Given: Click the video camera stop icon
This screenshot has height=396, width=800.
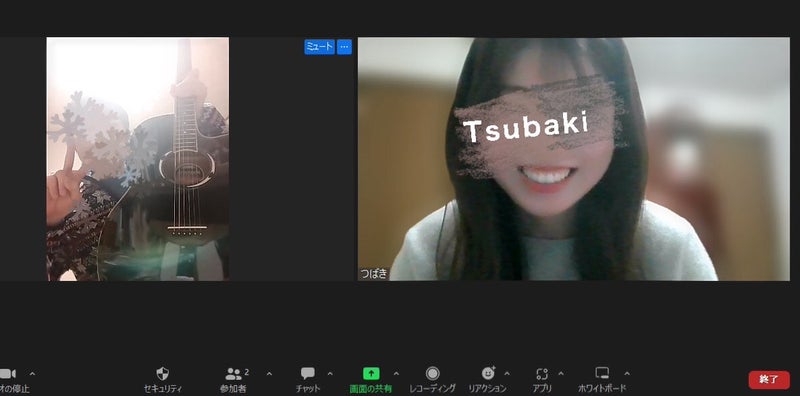Looking at the screenshot, I should (8, 374).
